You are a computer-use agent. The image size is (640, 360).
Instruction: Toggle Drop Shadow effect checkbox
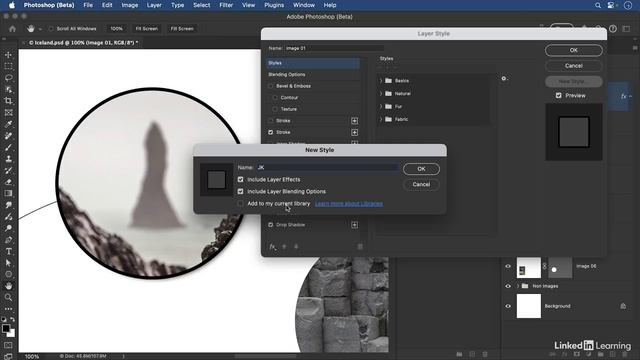[x=271, y=225]
